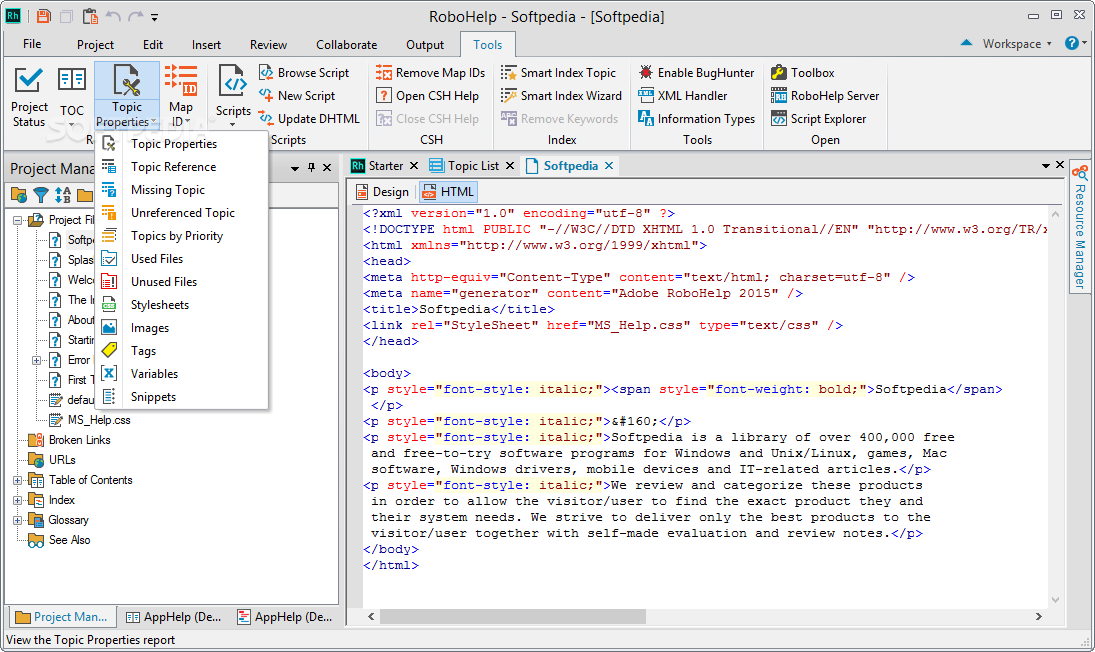Select Topic Reference report
Viewport: 1095px width, 652px height.
182,167
